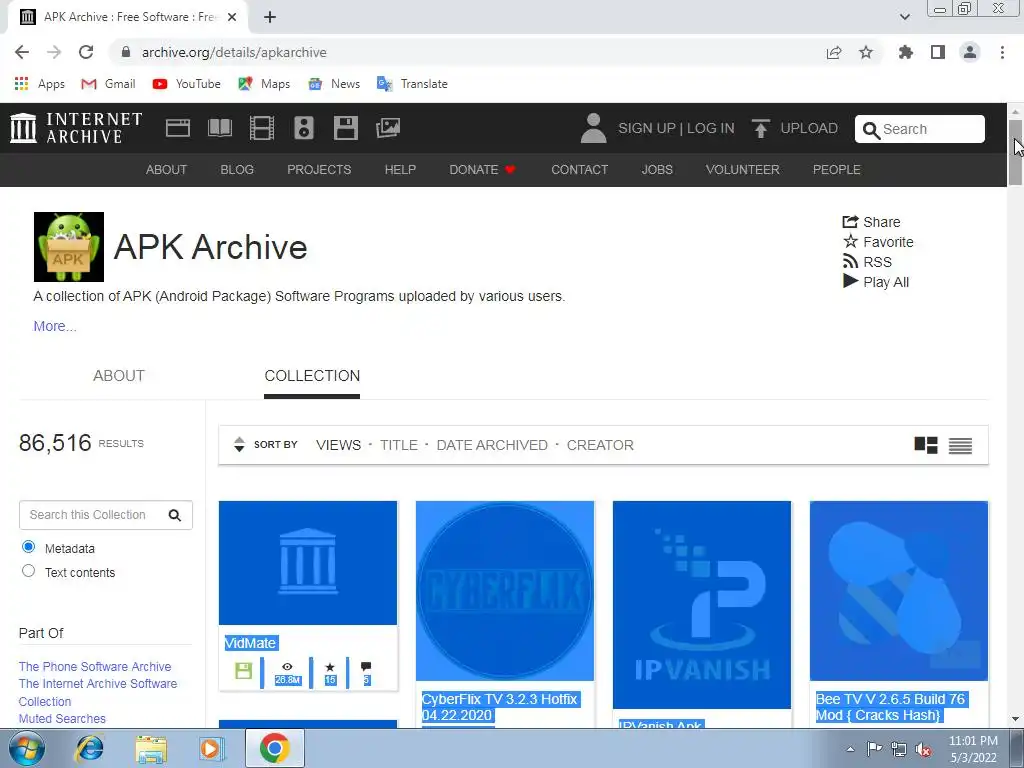Sort by CREATOR
Viewport: 1024px width, 768px height.
[600, 445]
